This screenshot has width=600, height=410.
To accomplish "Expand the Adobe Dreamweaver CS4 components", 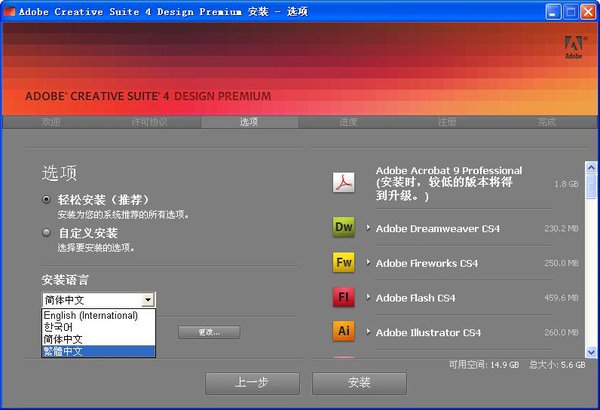I will click(x=368, y=228).
